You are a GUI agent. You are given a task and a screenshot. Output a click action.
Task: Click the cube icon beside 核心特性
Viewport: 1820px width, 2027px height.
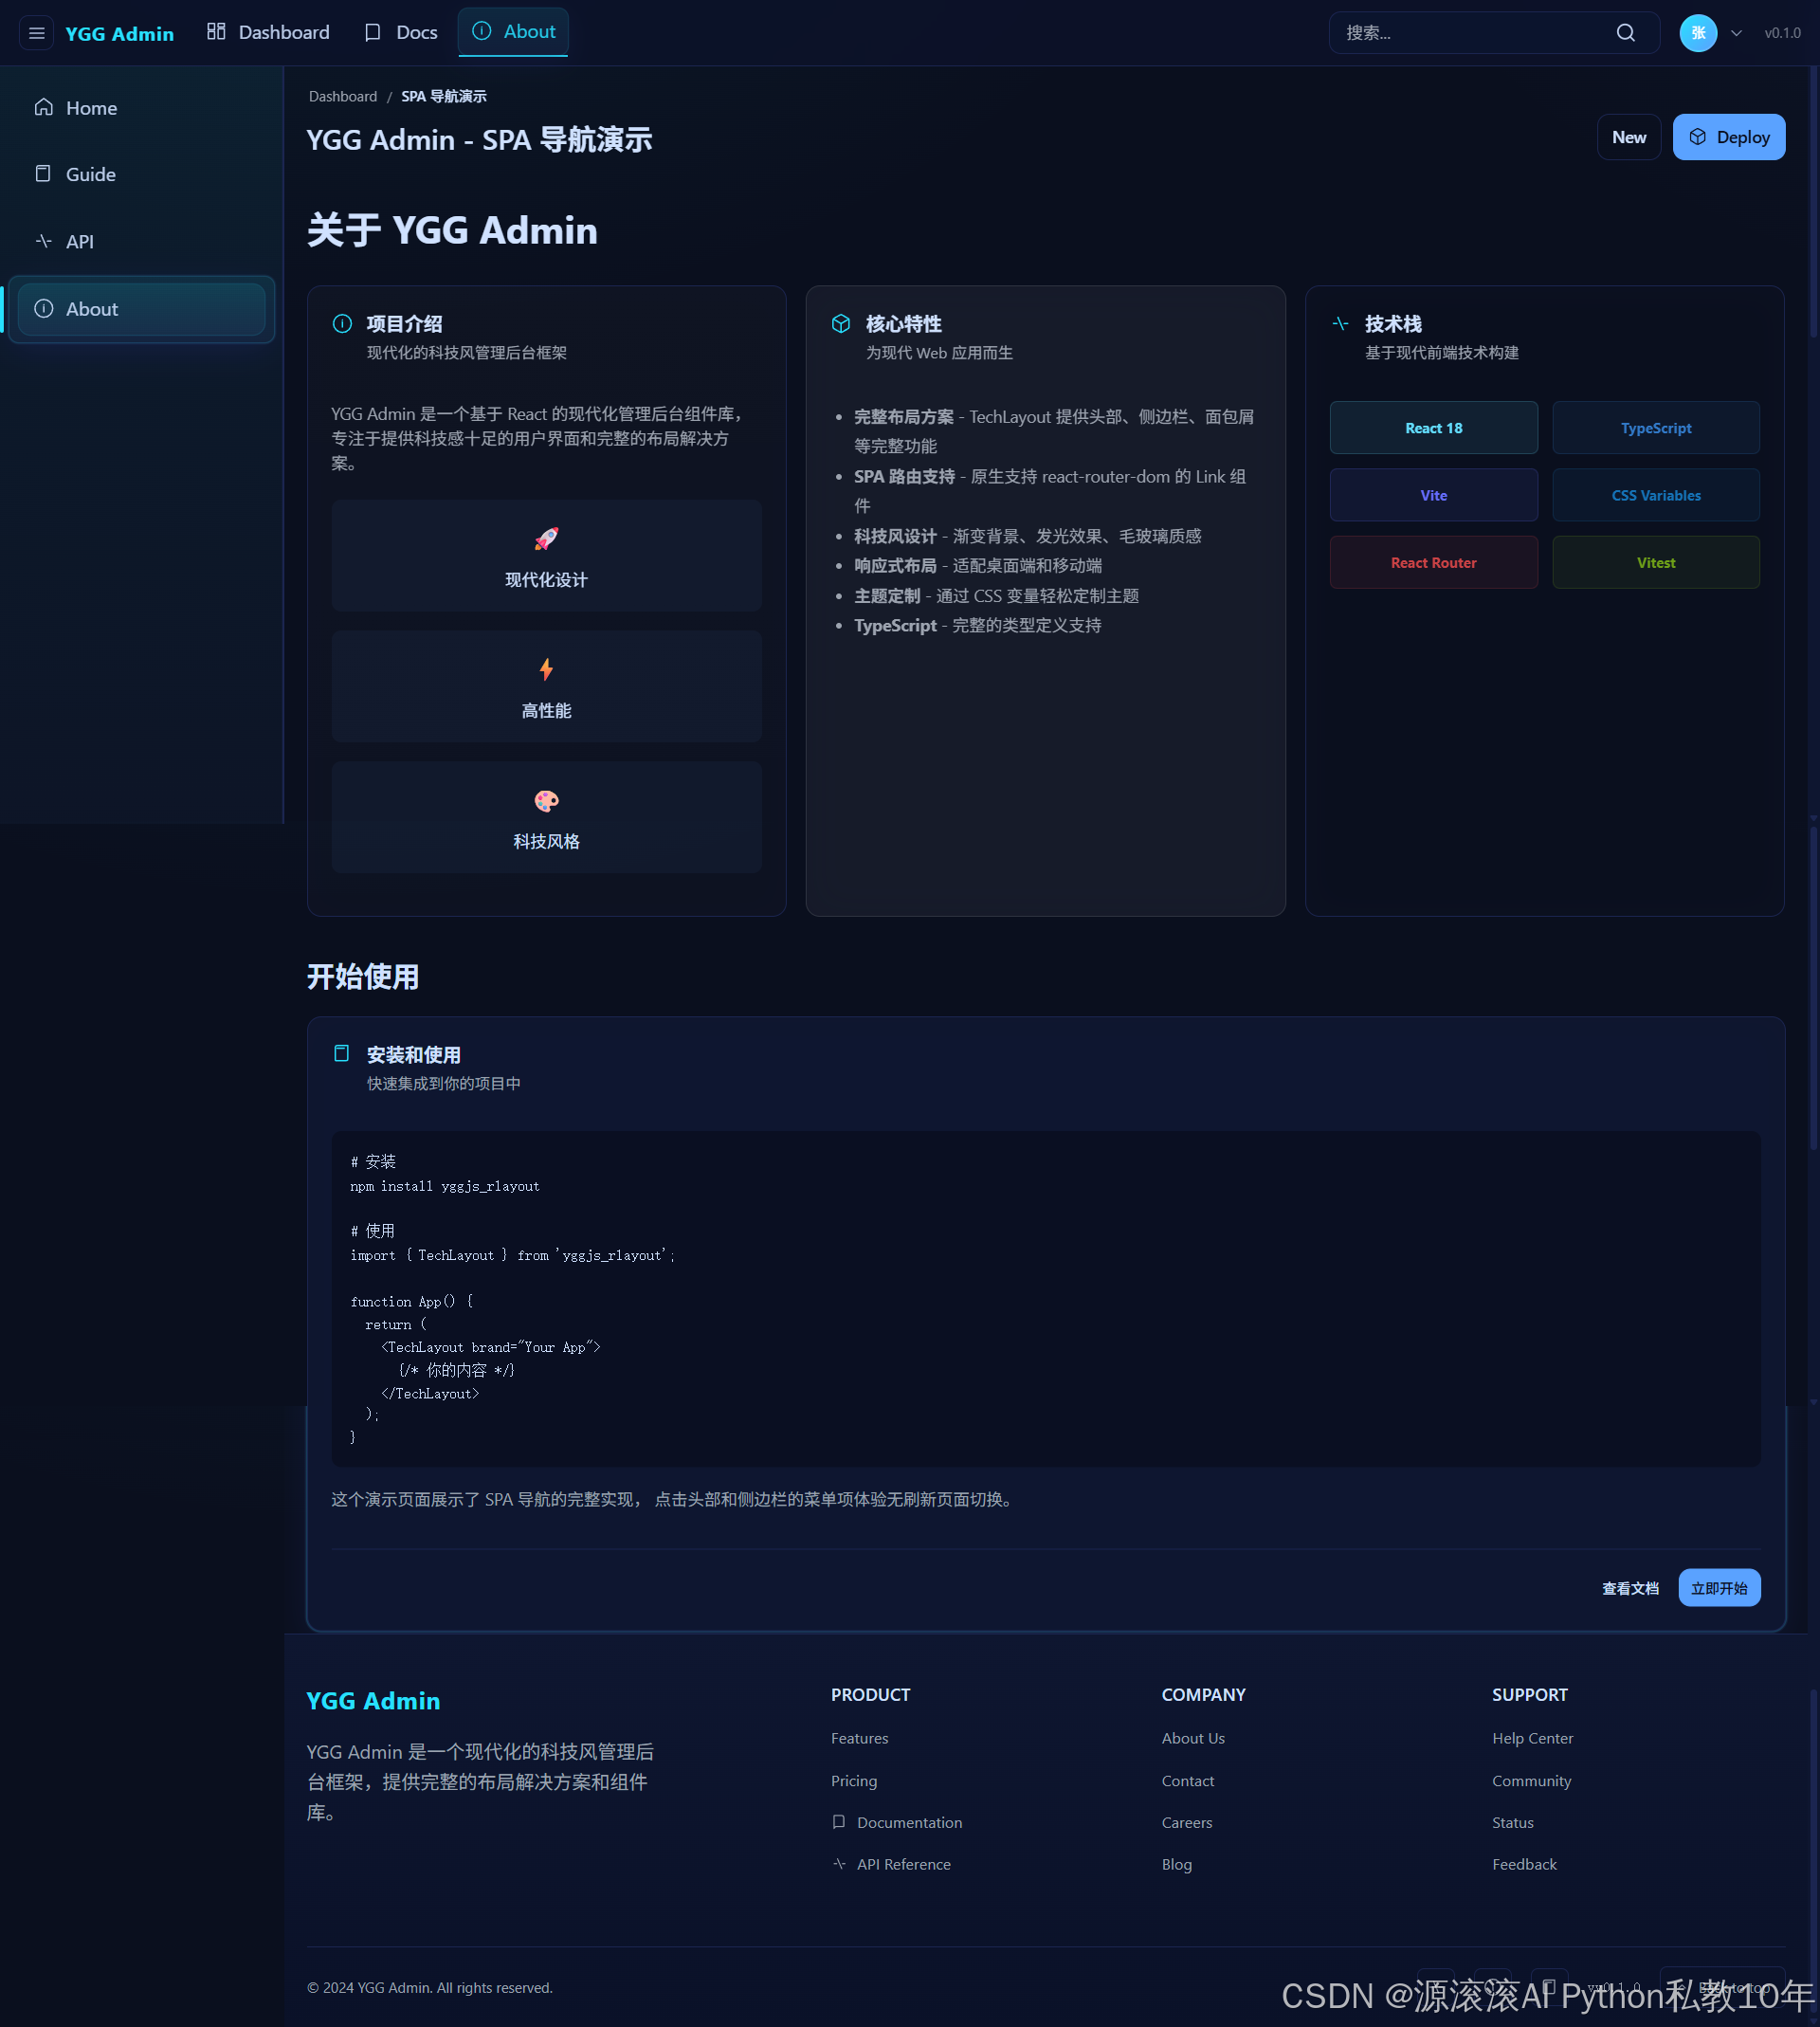[x=841, y=323]
